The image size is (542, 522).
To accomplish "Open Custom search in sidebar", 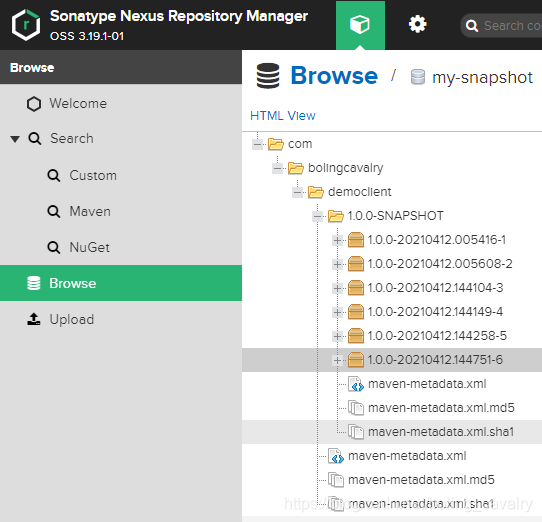I will point(121,176).
